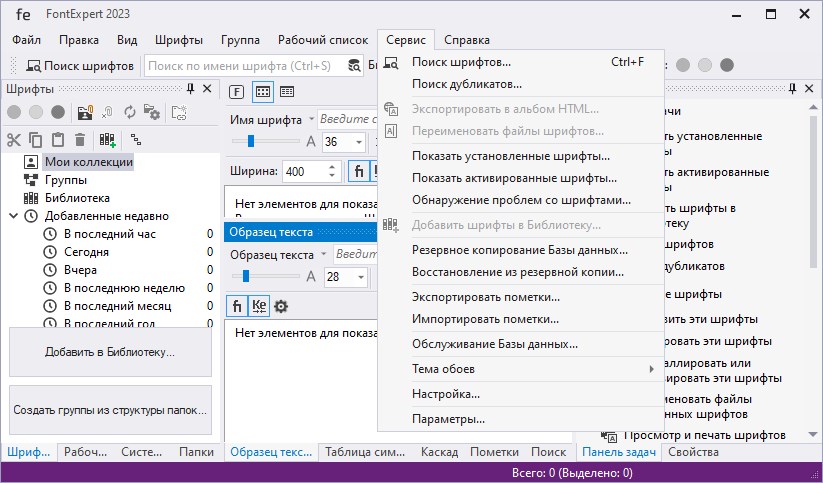Switch to the Папки tab
This screenshot has width=823, height=483.
click(196, 452)
